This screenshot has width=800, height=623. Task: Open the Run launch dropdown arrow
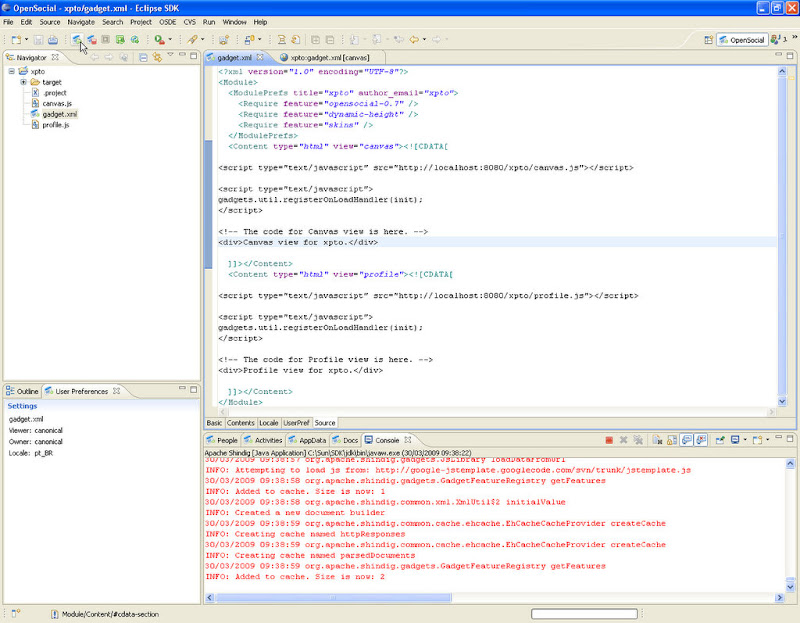(x=170, y=40)
